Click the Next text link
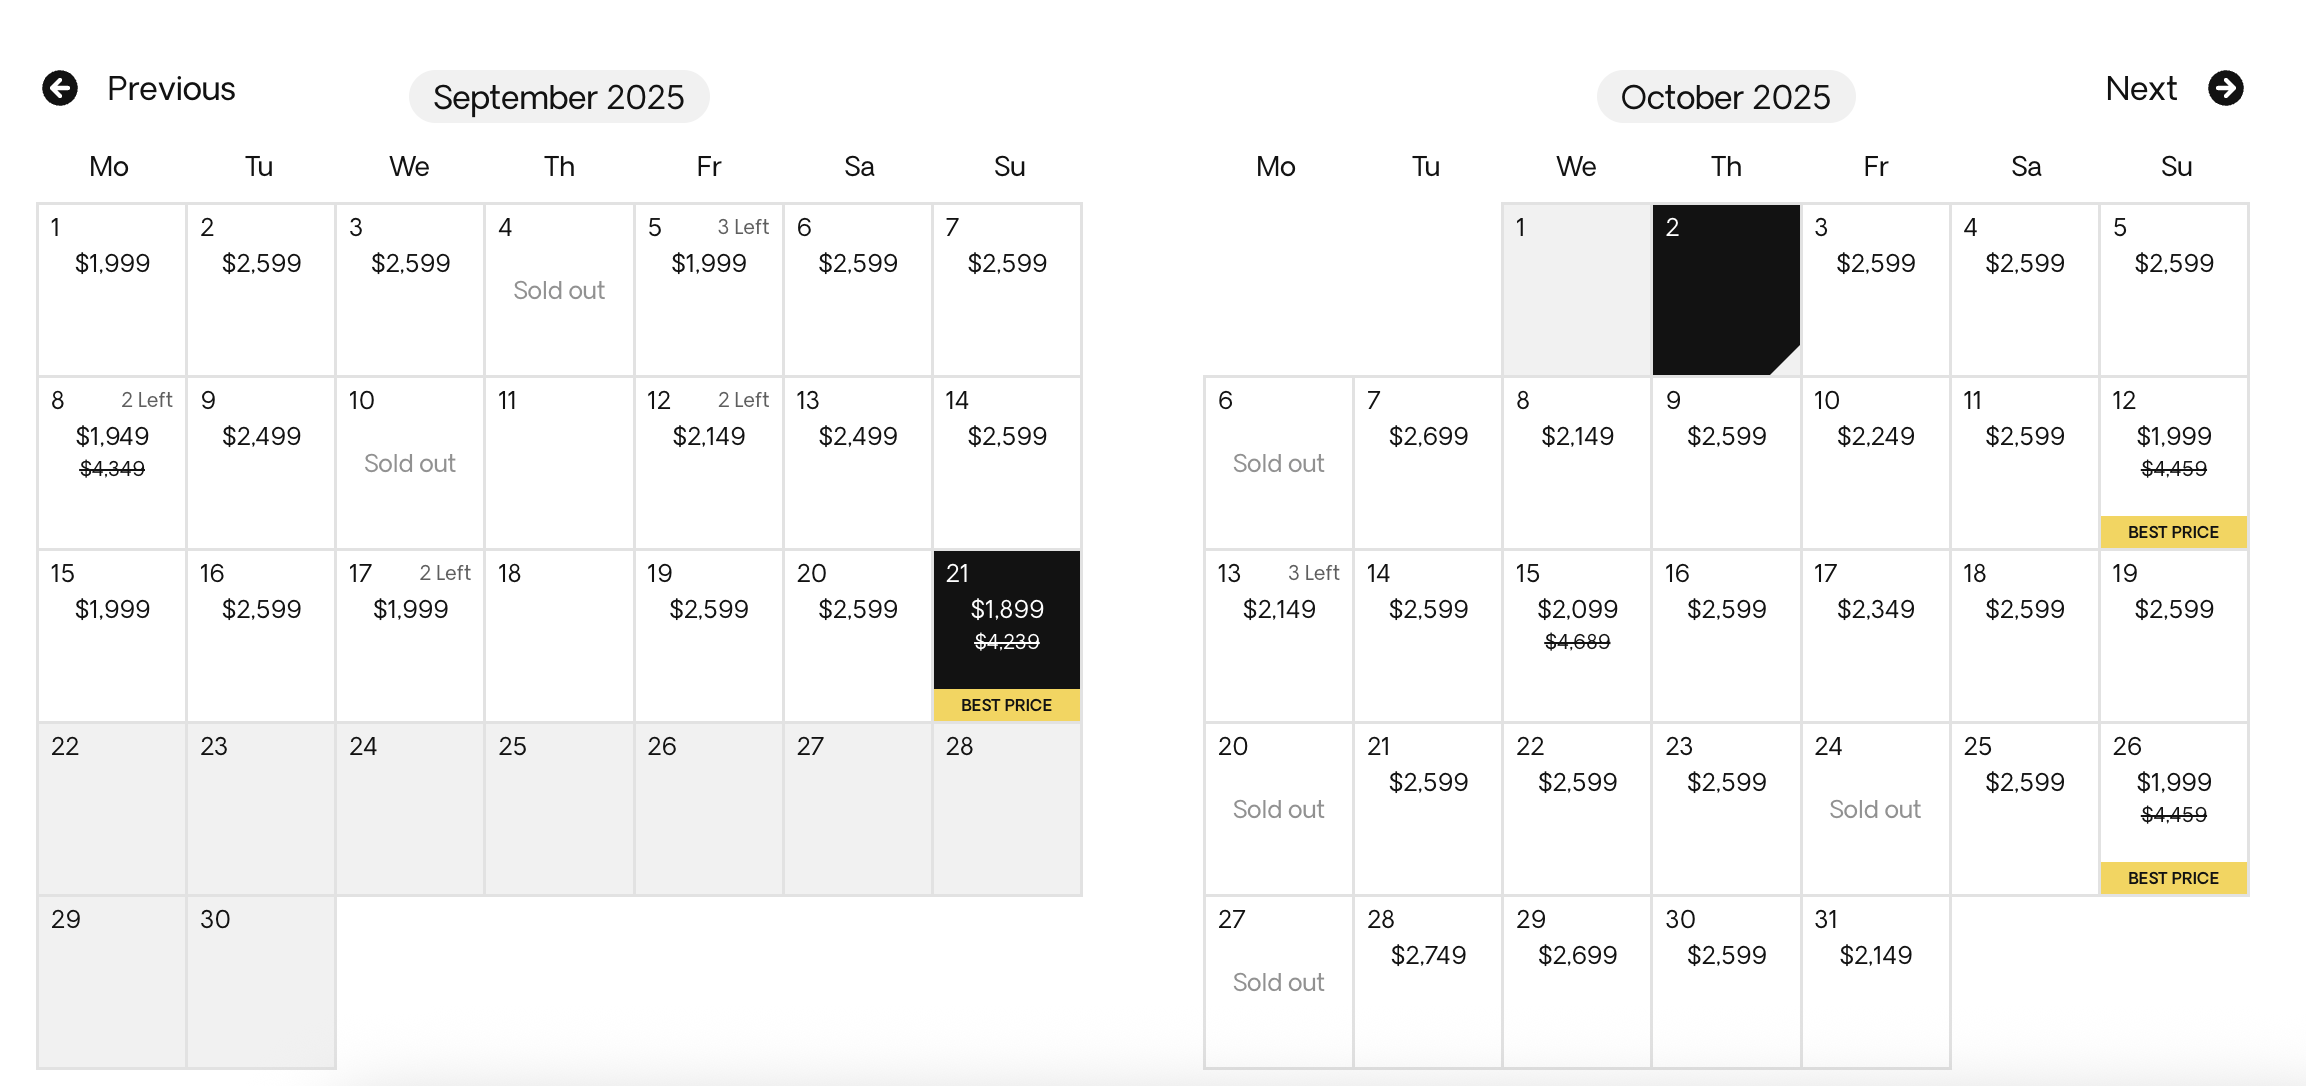2306x1086 pixels. (2141, 88)
